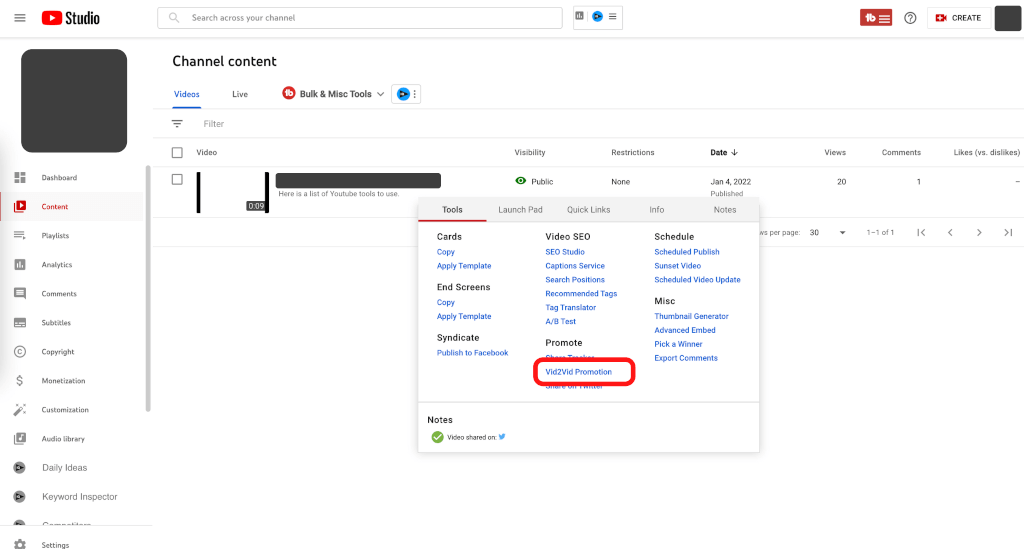This screenshot has height=549, width=1024.
Task: Open Audio library from sidebar
Action: click(x=63, y=439)
